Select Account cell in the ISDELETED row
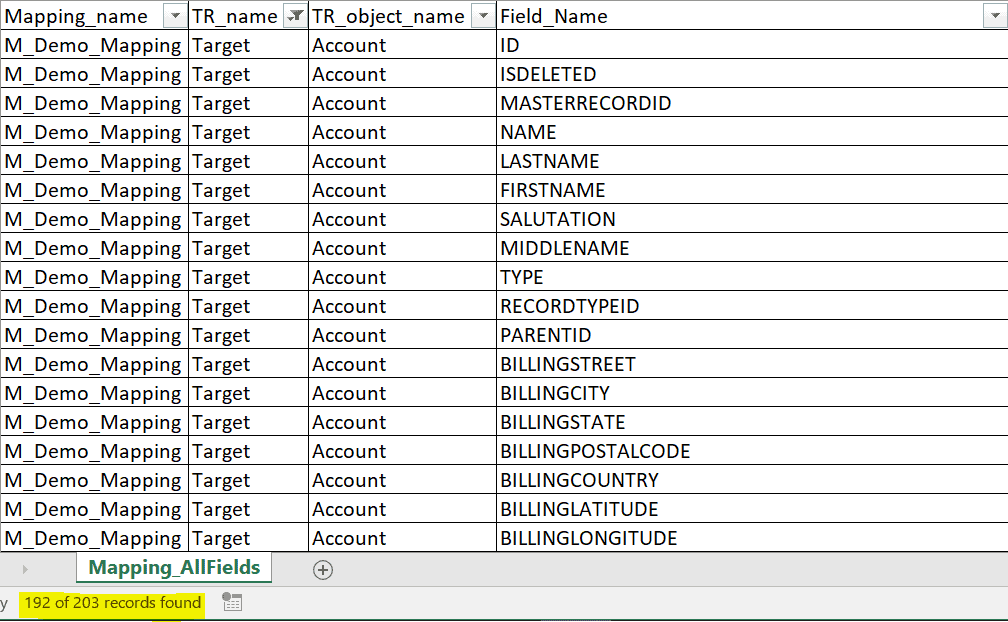The width and height of the screenshot is (1008, 622). pyautogui.click(x=402, y=74)
